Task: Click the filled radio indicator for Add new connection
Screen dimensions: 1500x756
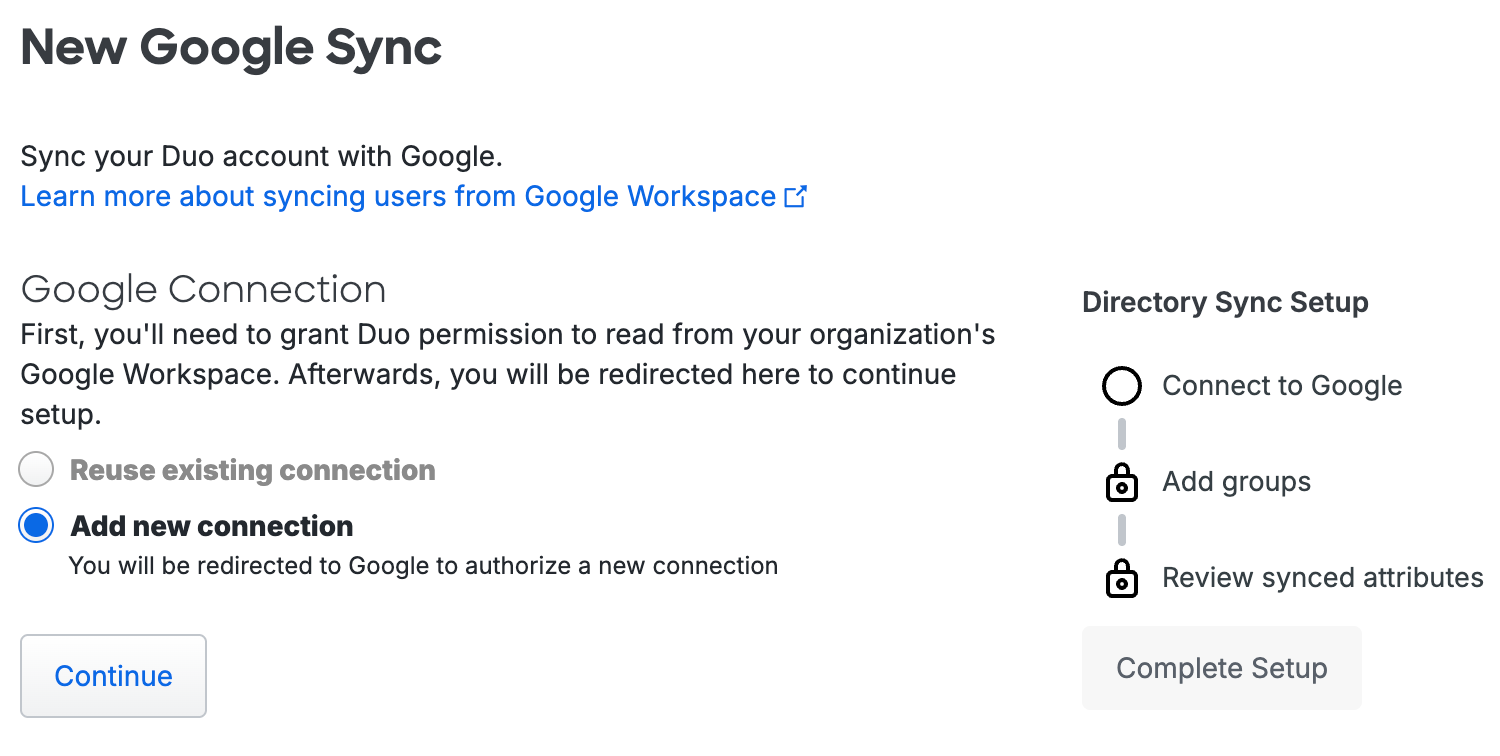Action: coord(35,525)
